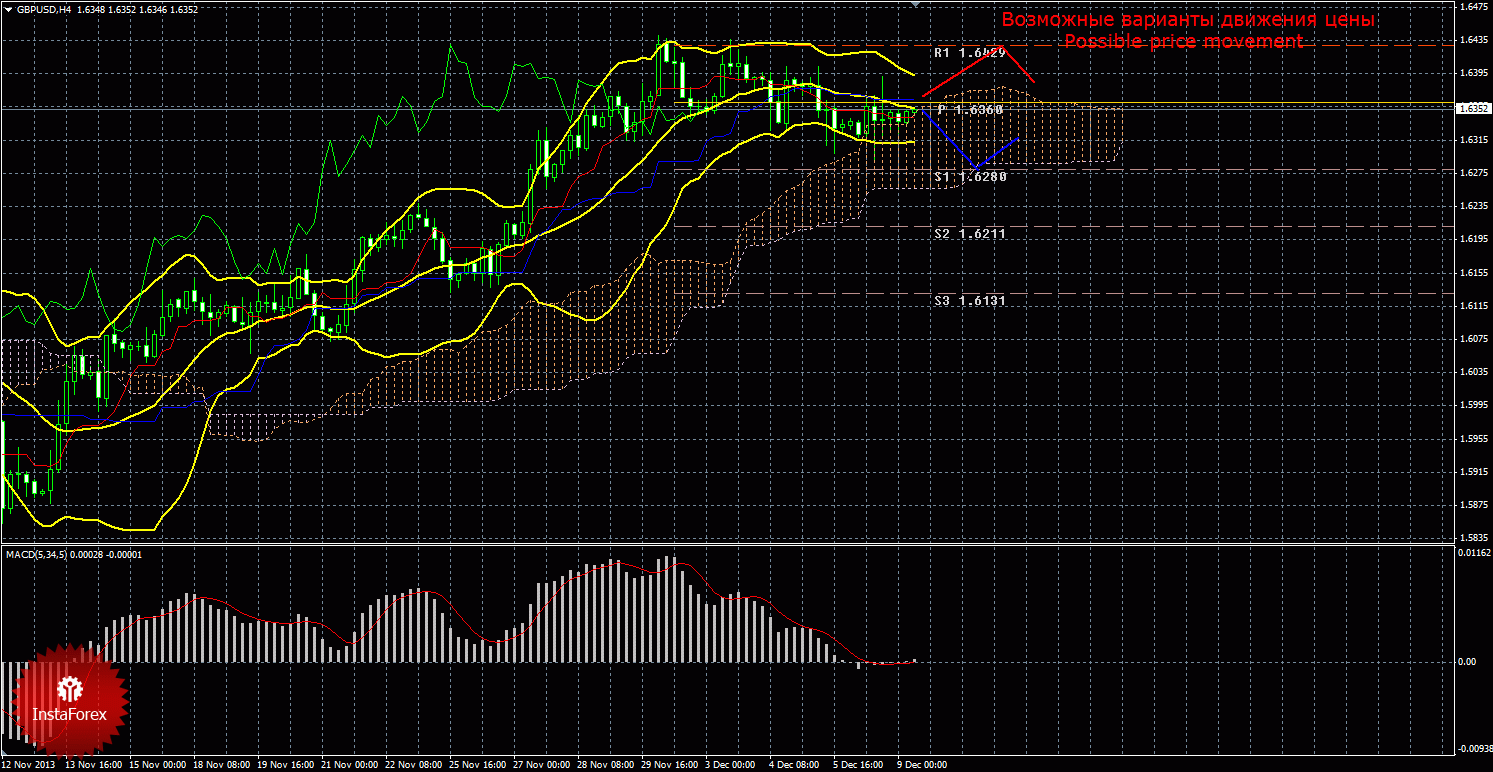Click 1.6315 on the price axis

pyautogui.click(x=1473, y=140)
